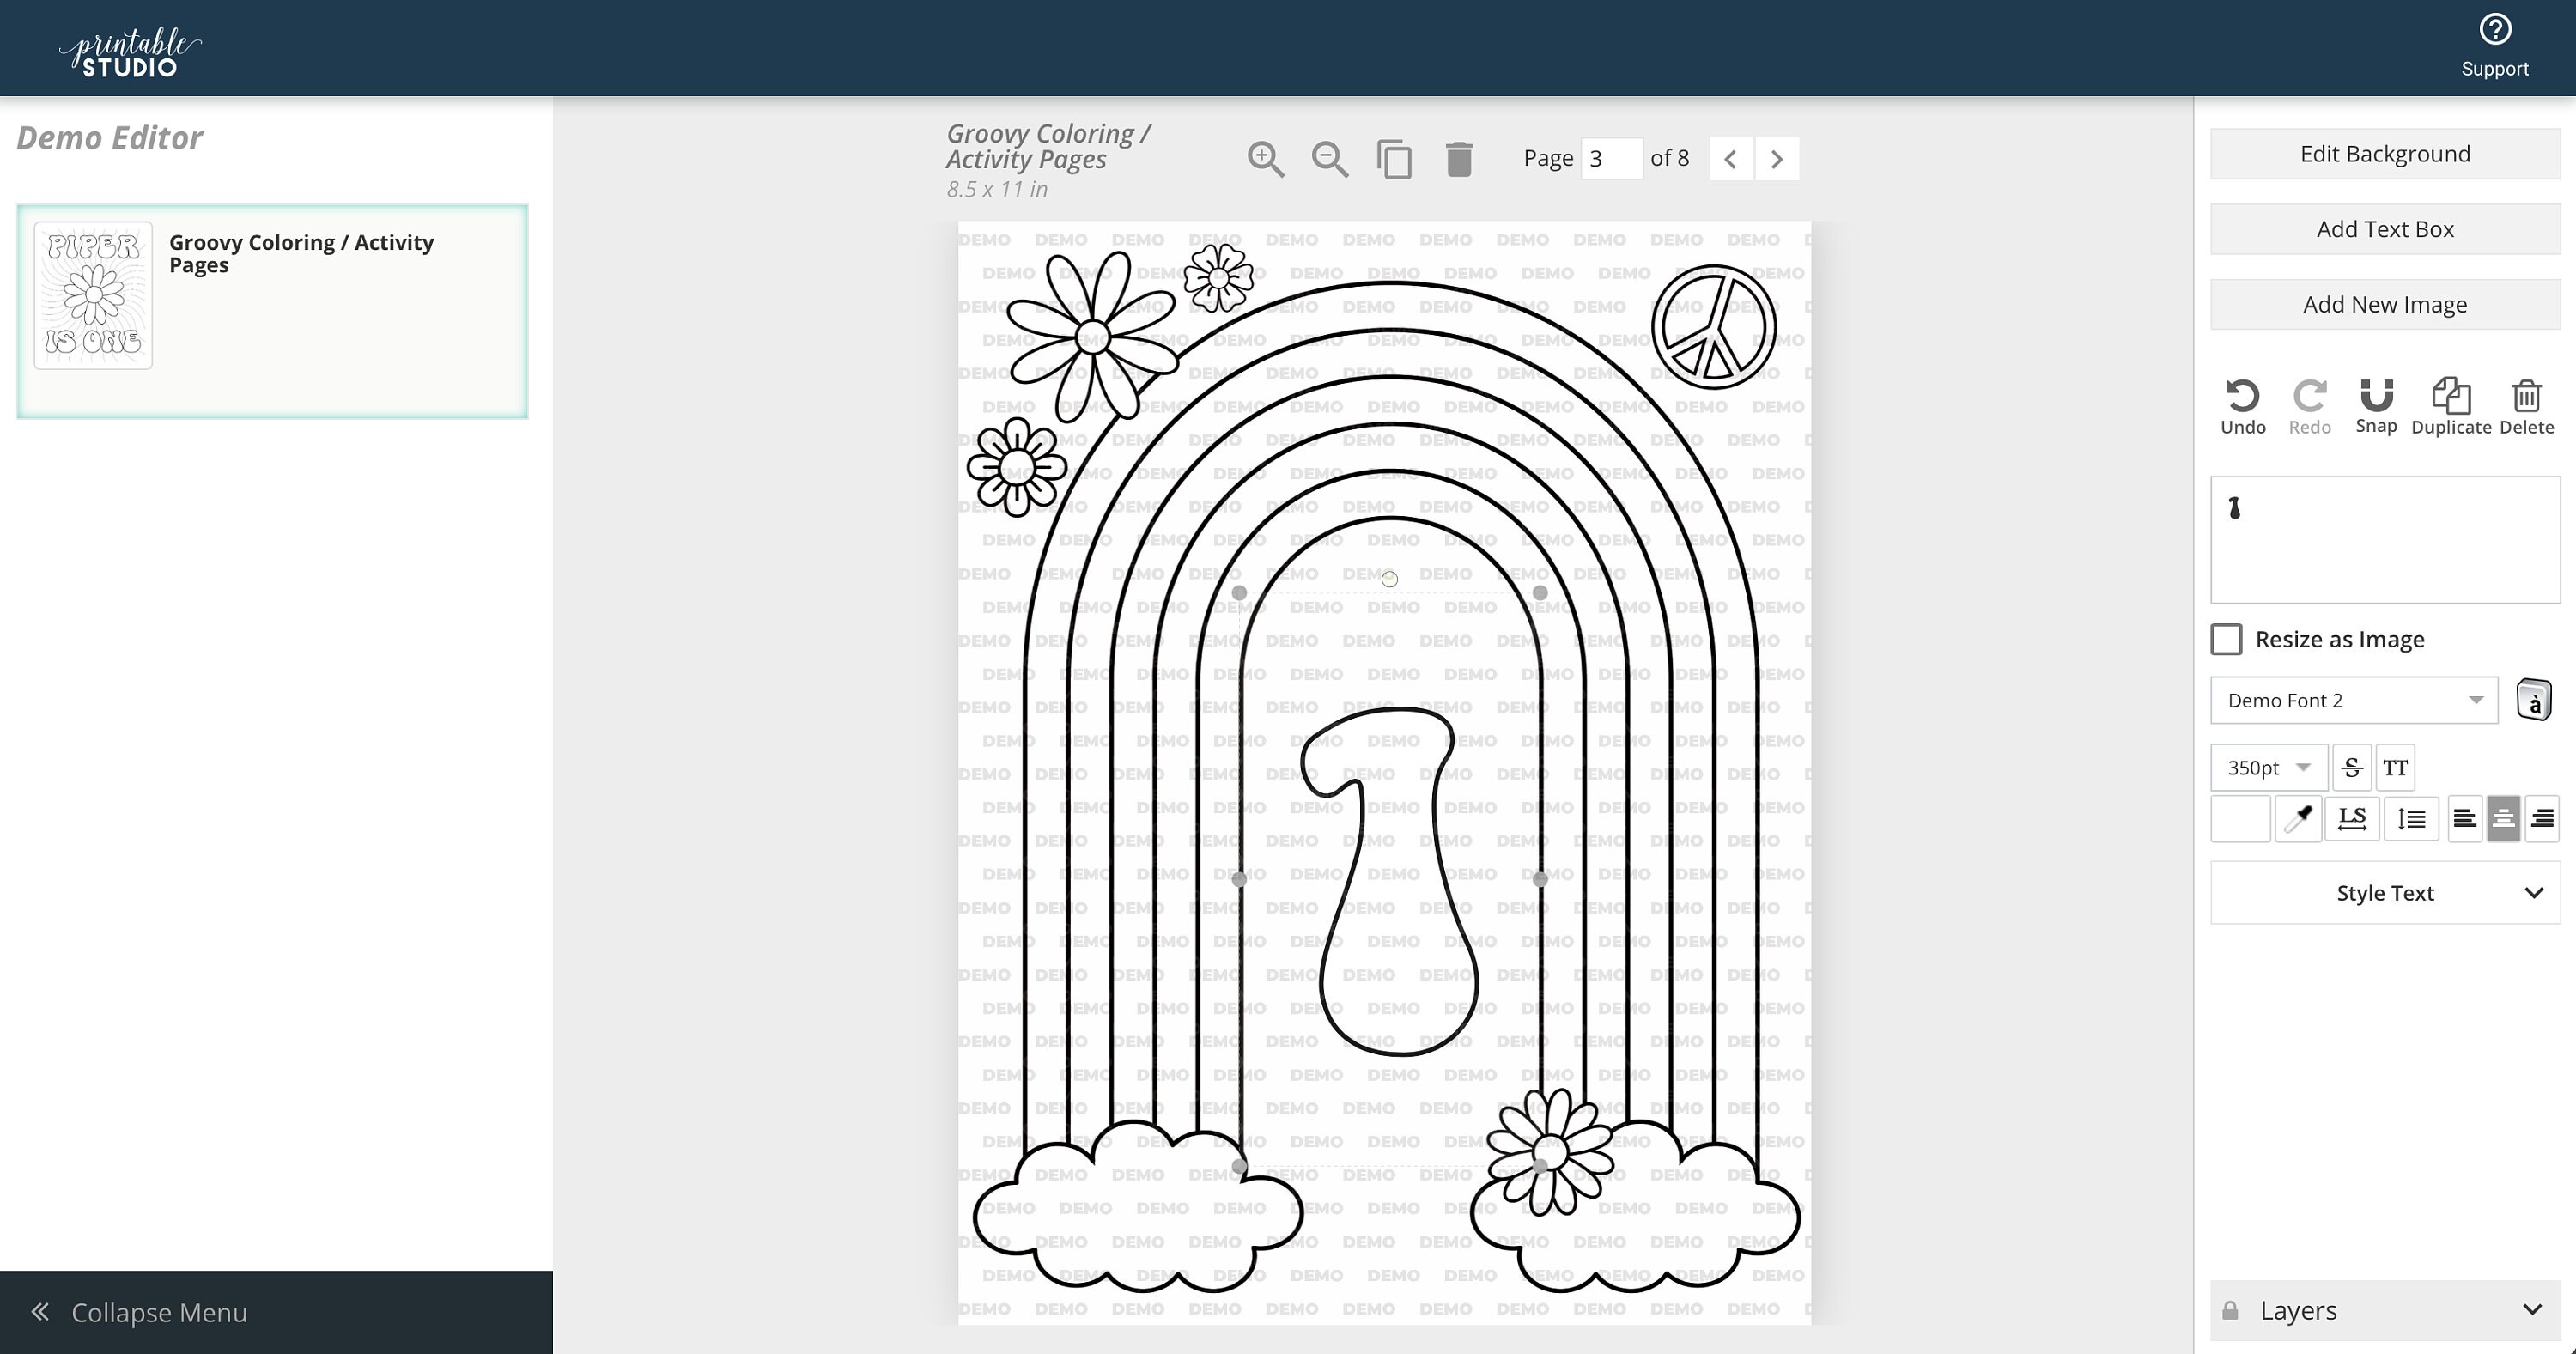Click into the text content box
Image resolution: width=2576 pixels, height=1354 pixels.
(2385, 540)
